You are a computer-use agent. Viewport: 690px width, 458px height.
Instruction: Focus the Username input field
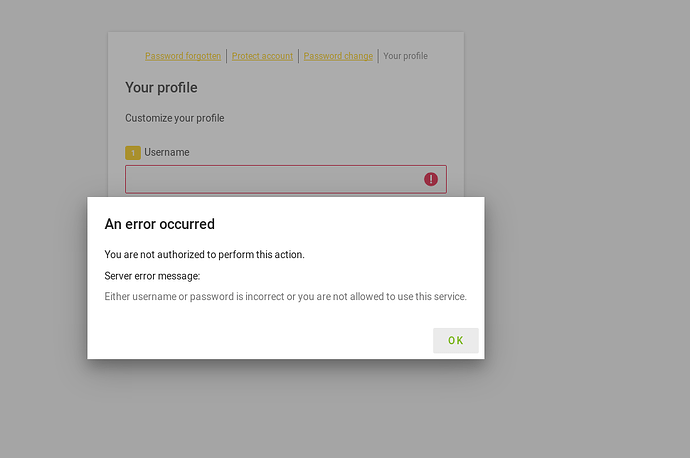point(270,179)
